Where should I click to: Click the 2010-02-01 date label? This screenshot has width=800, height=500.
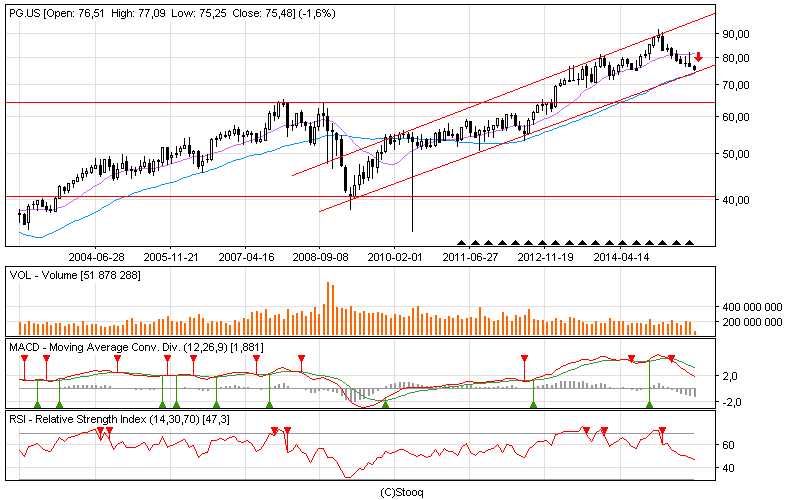(395, 257)
